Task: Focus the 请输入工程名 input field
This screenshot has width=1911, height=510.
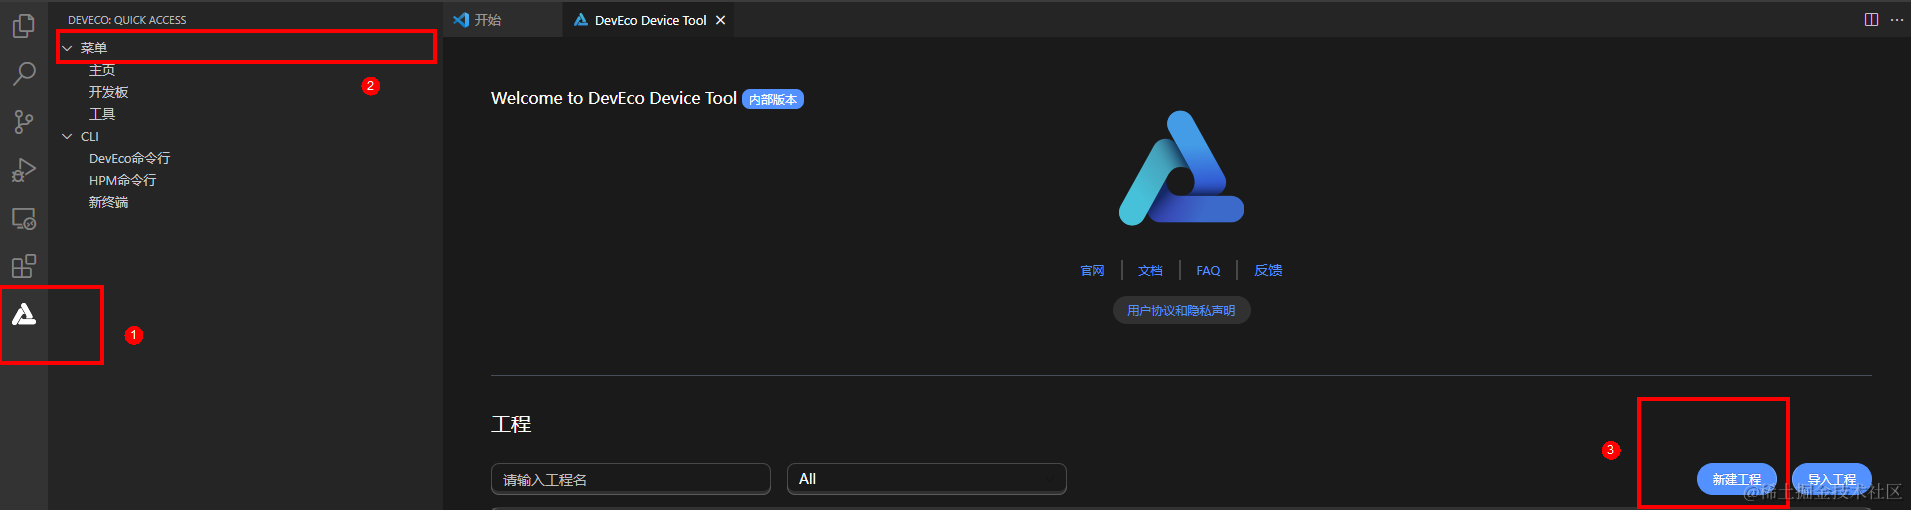Action: click(631, 479)
